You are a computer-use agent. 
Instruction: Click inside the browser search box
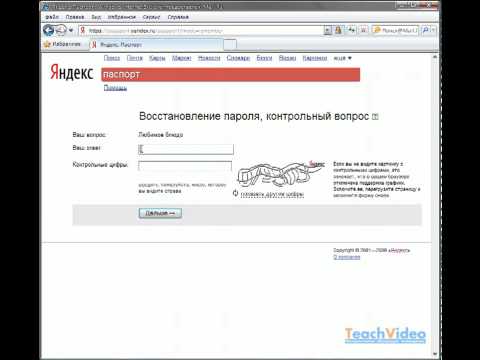point(396,30)
